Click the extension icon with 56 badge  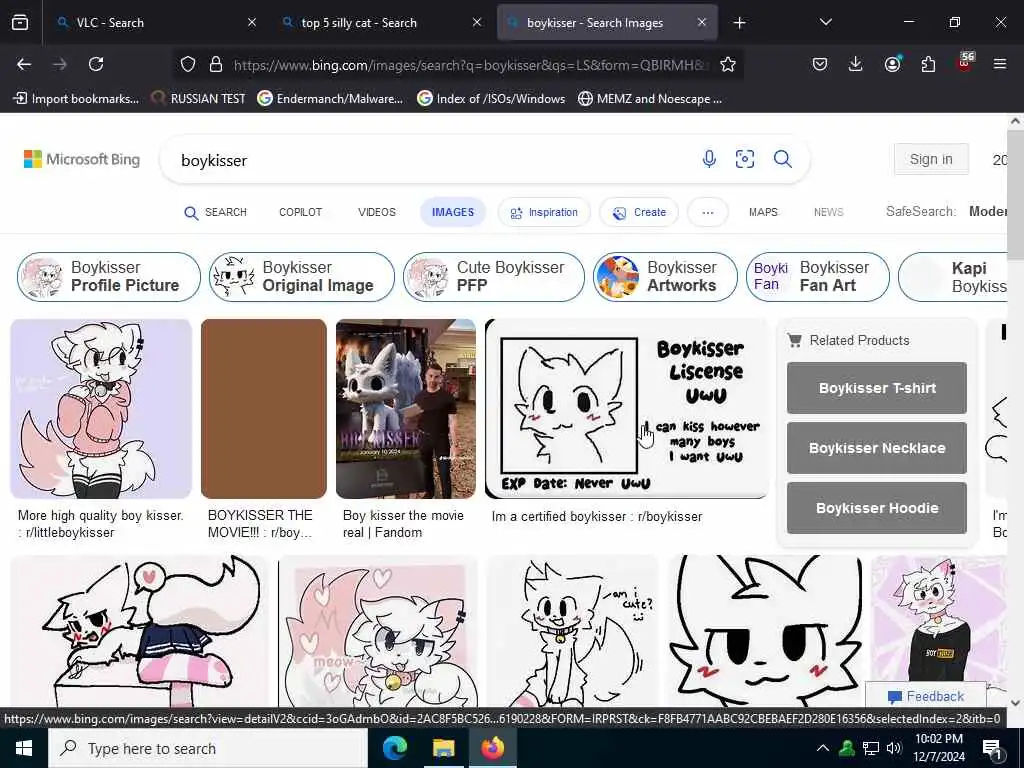point(965,62)
